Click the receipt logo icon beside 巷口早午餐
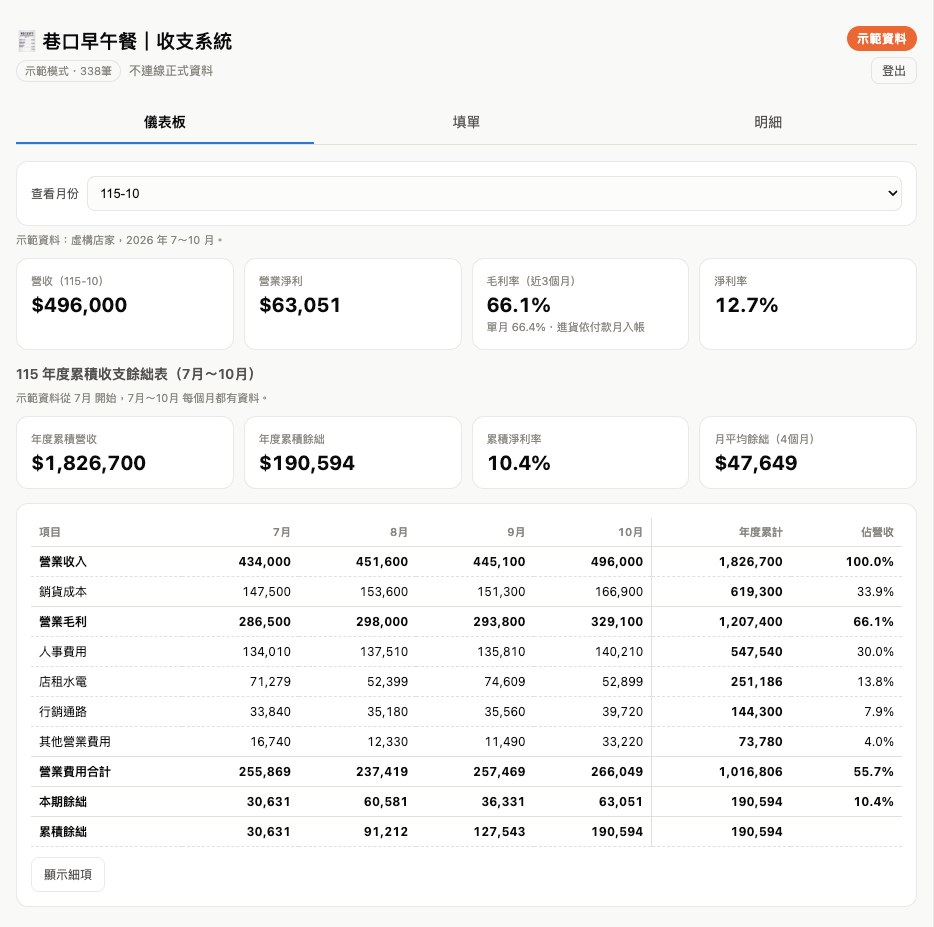The width and height of the screenshot is (934, 927). (x=27, y=41)
